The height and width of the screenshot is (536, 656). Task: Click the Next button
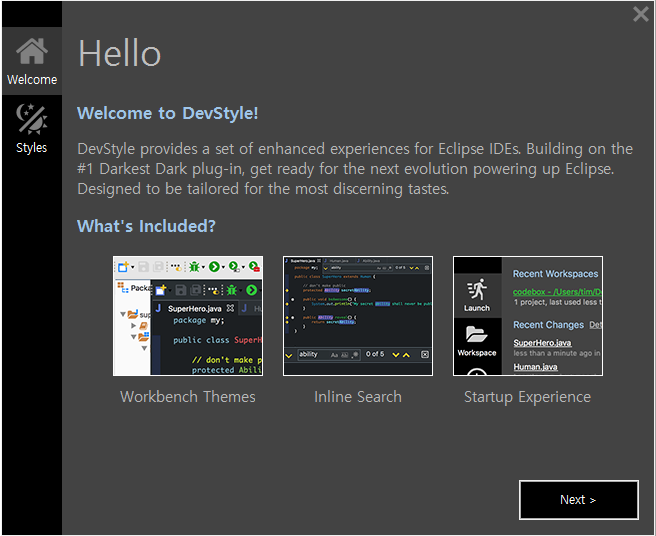coord(579,500)
